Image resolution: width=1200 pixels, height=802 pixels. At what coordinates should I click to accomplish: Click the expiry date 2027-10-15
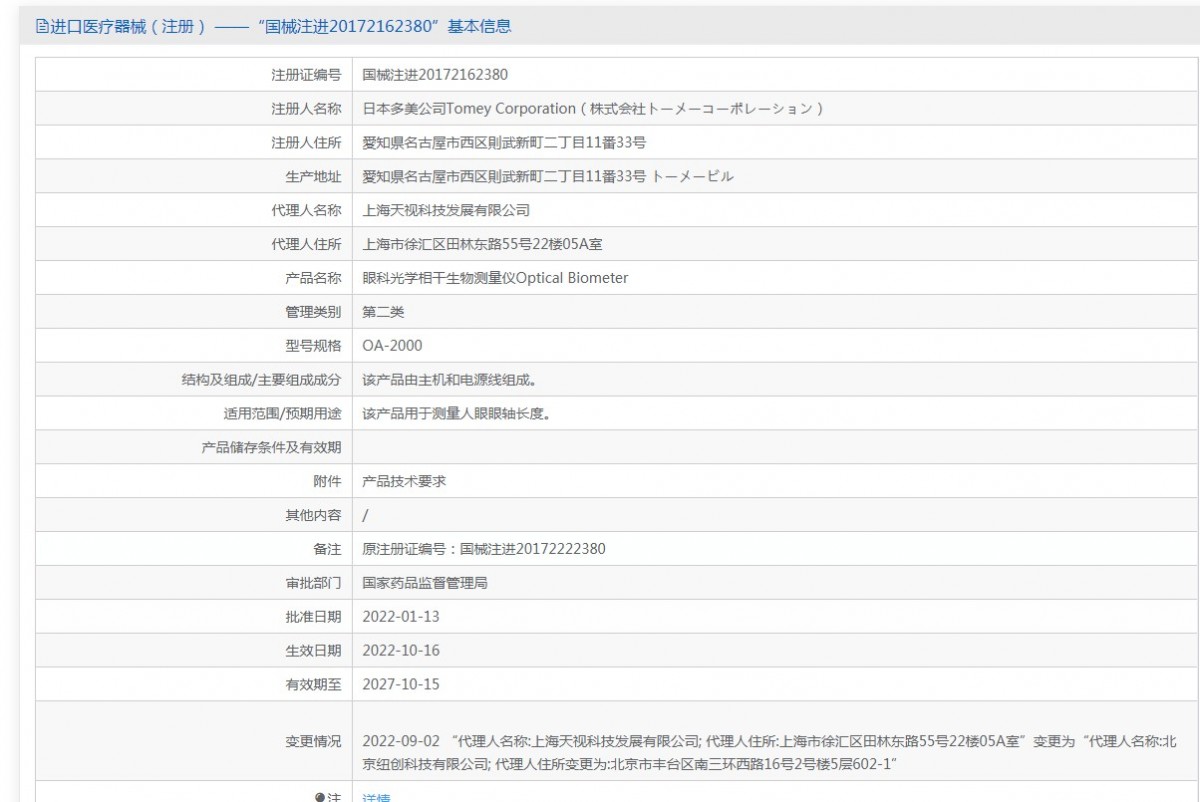click(400, 685)
